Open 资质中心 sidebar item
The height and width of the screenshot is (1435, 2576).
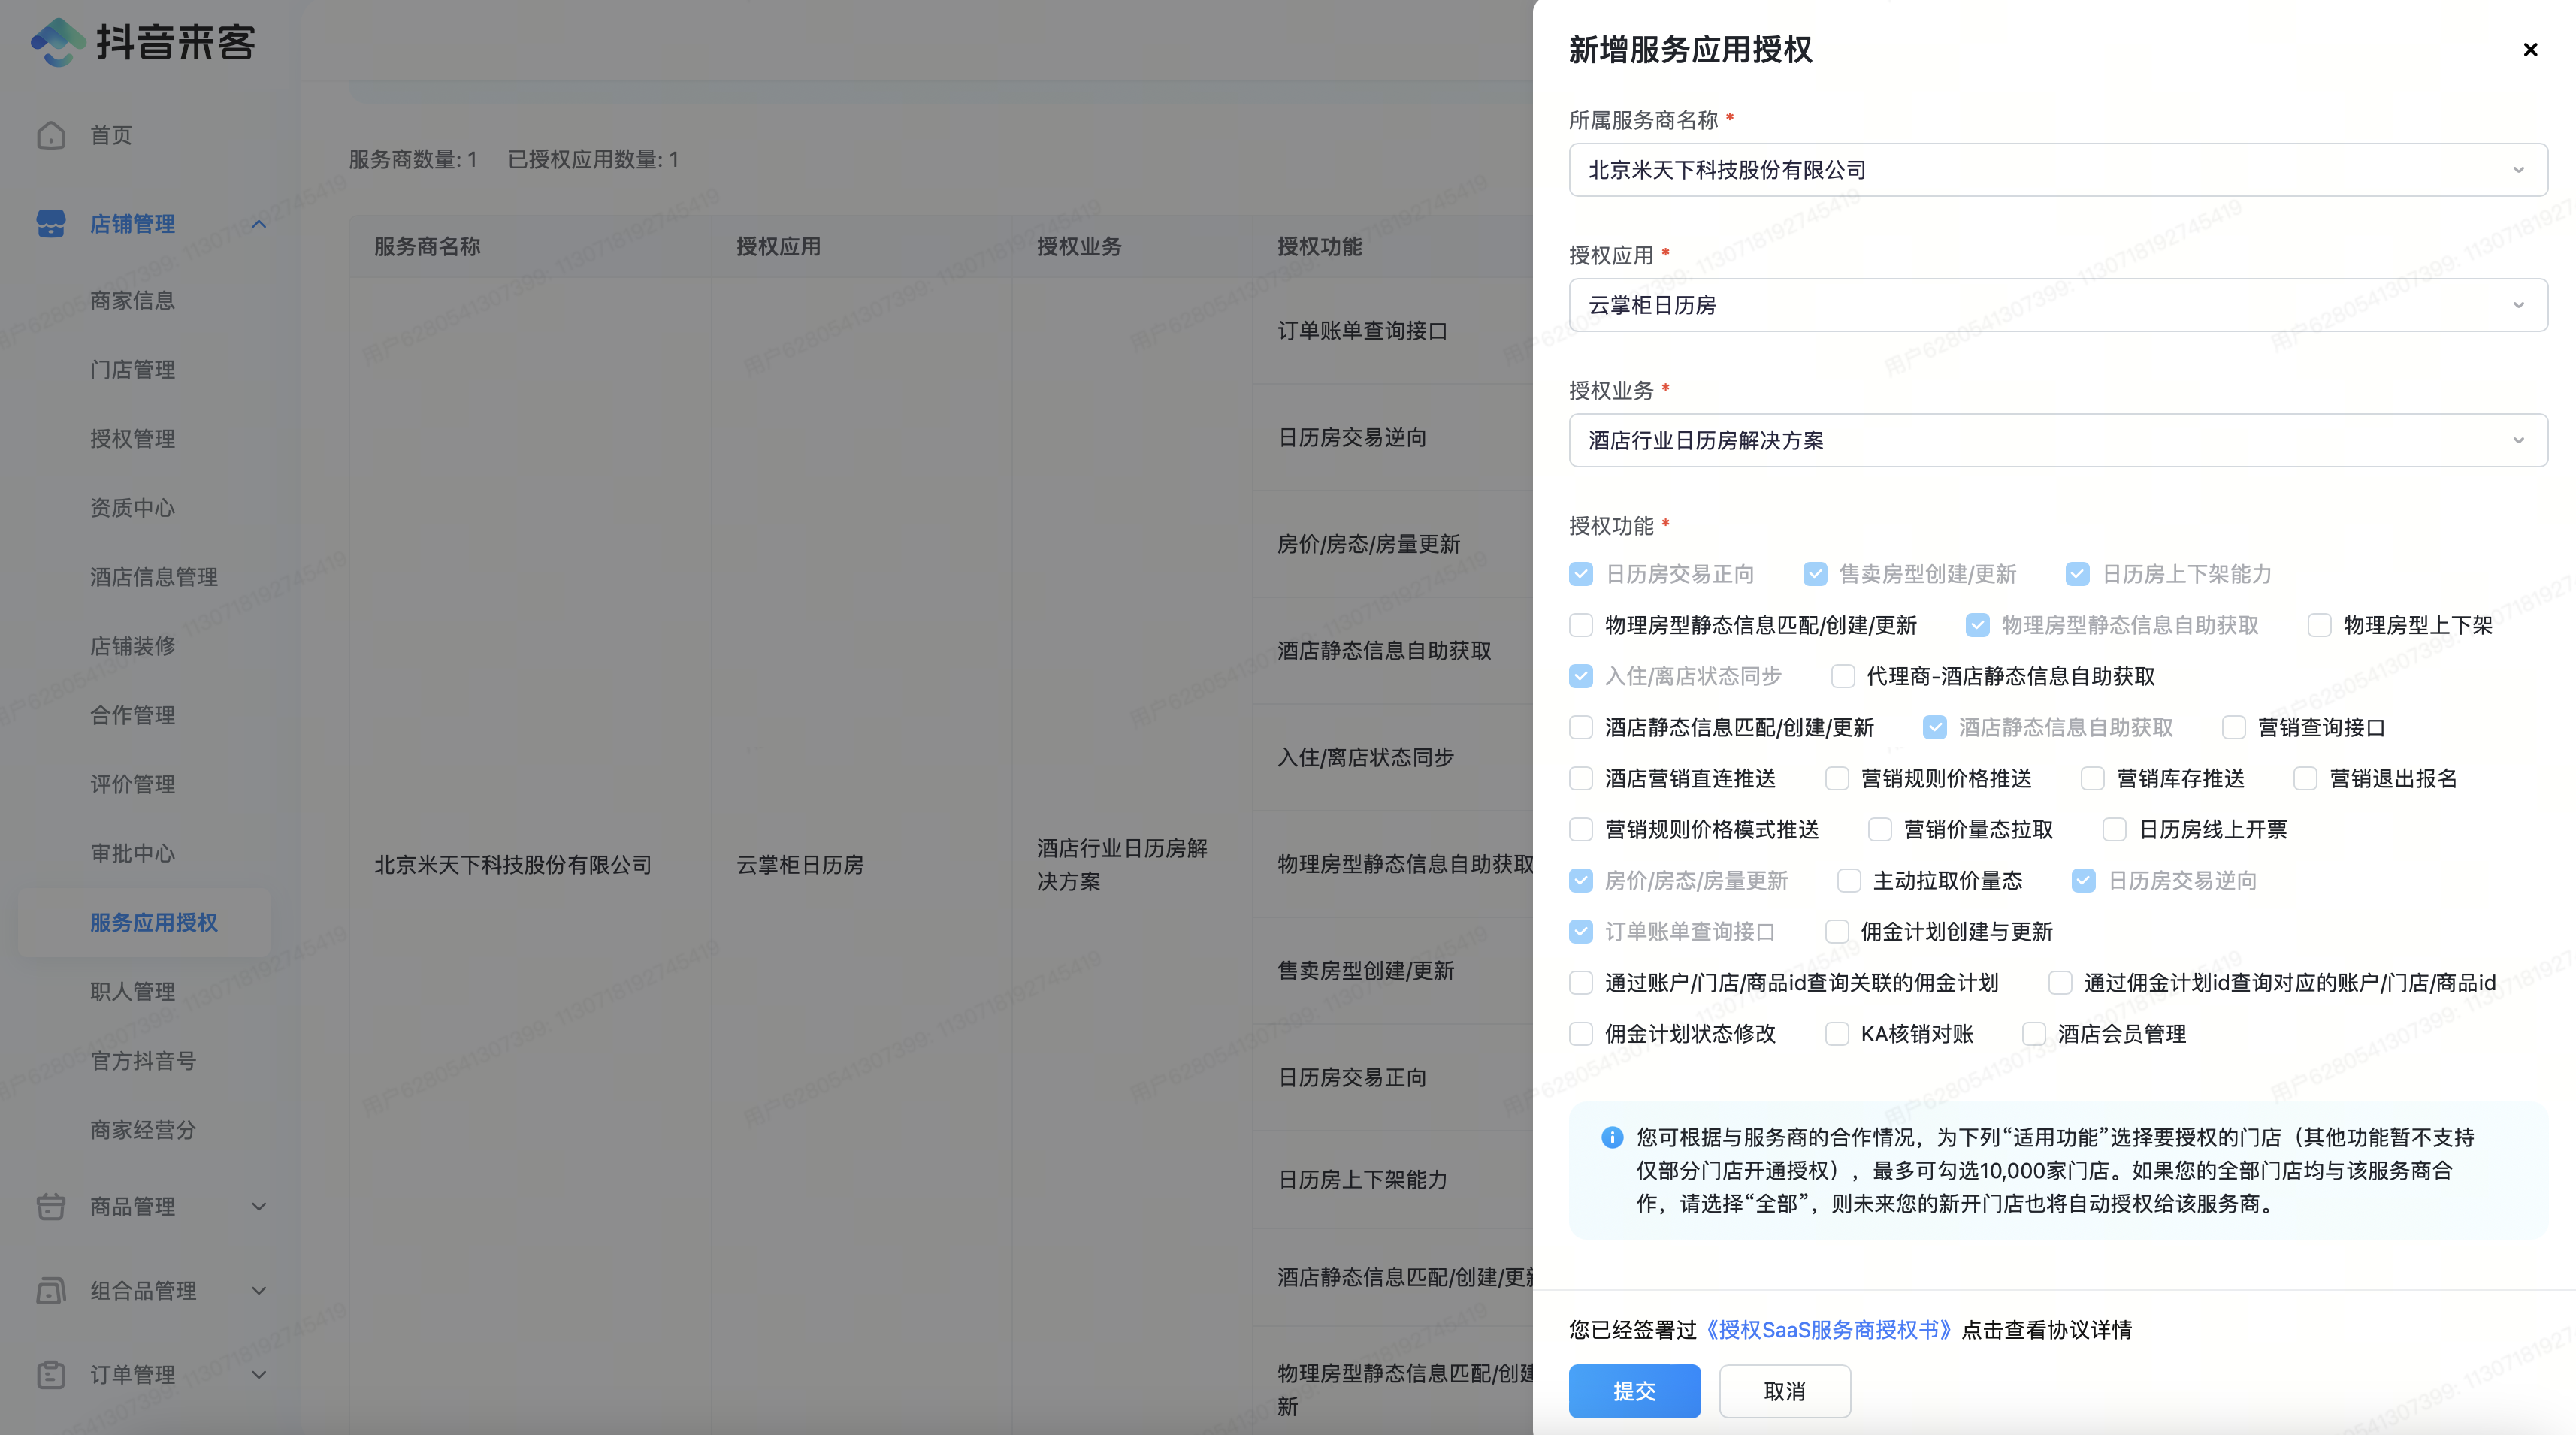coord(132,507)
